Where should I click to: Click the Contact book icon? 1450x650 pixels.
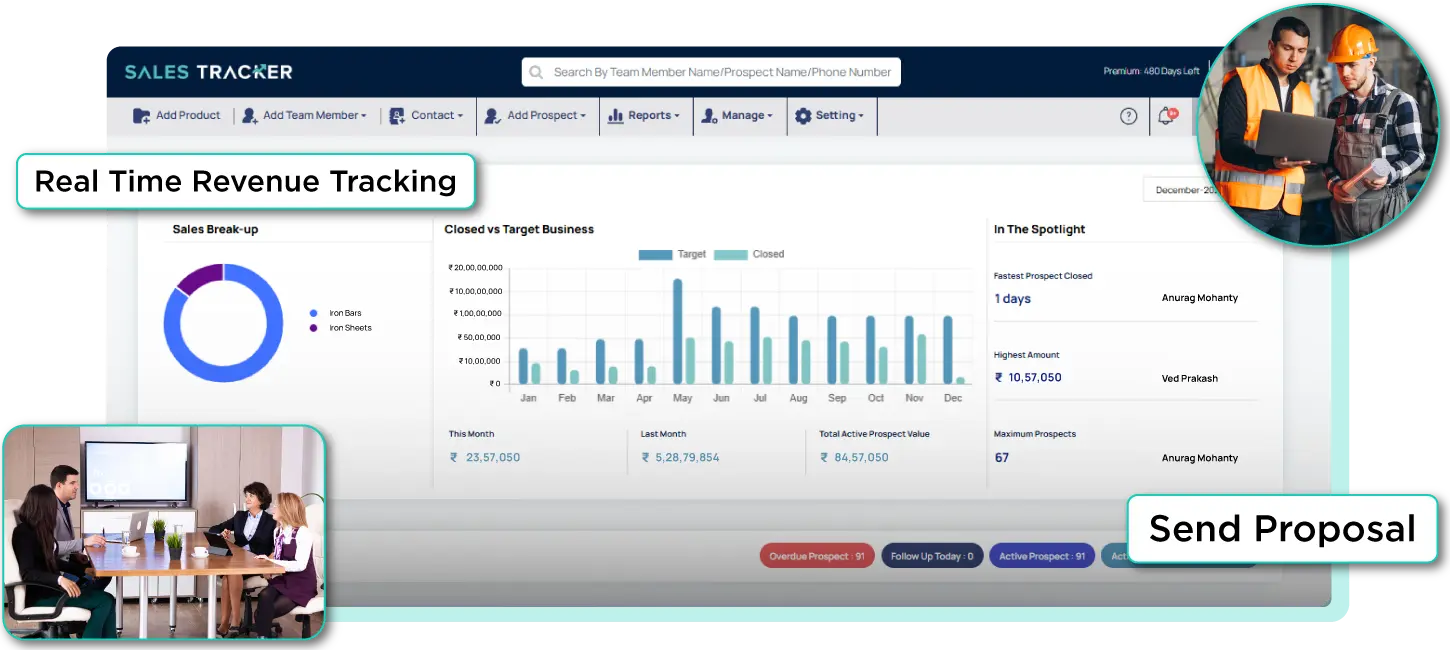397,116
